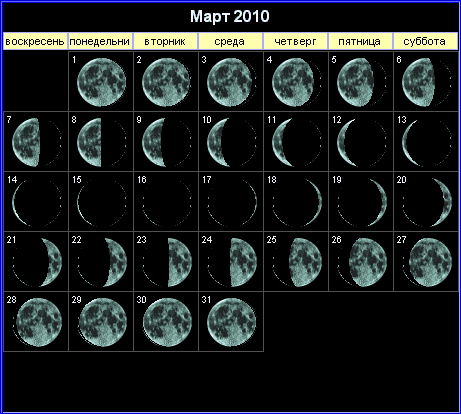
Task: Click the воскресенье column header
Action: (x=35, y=41)
